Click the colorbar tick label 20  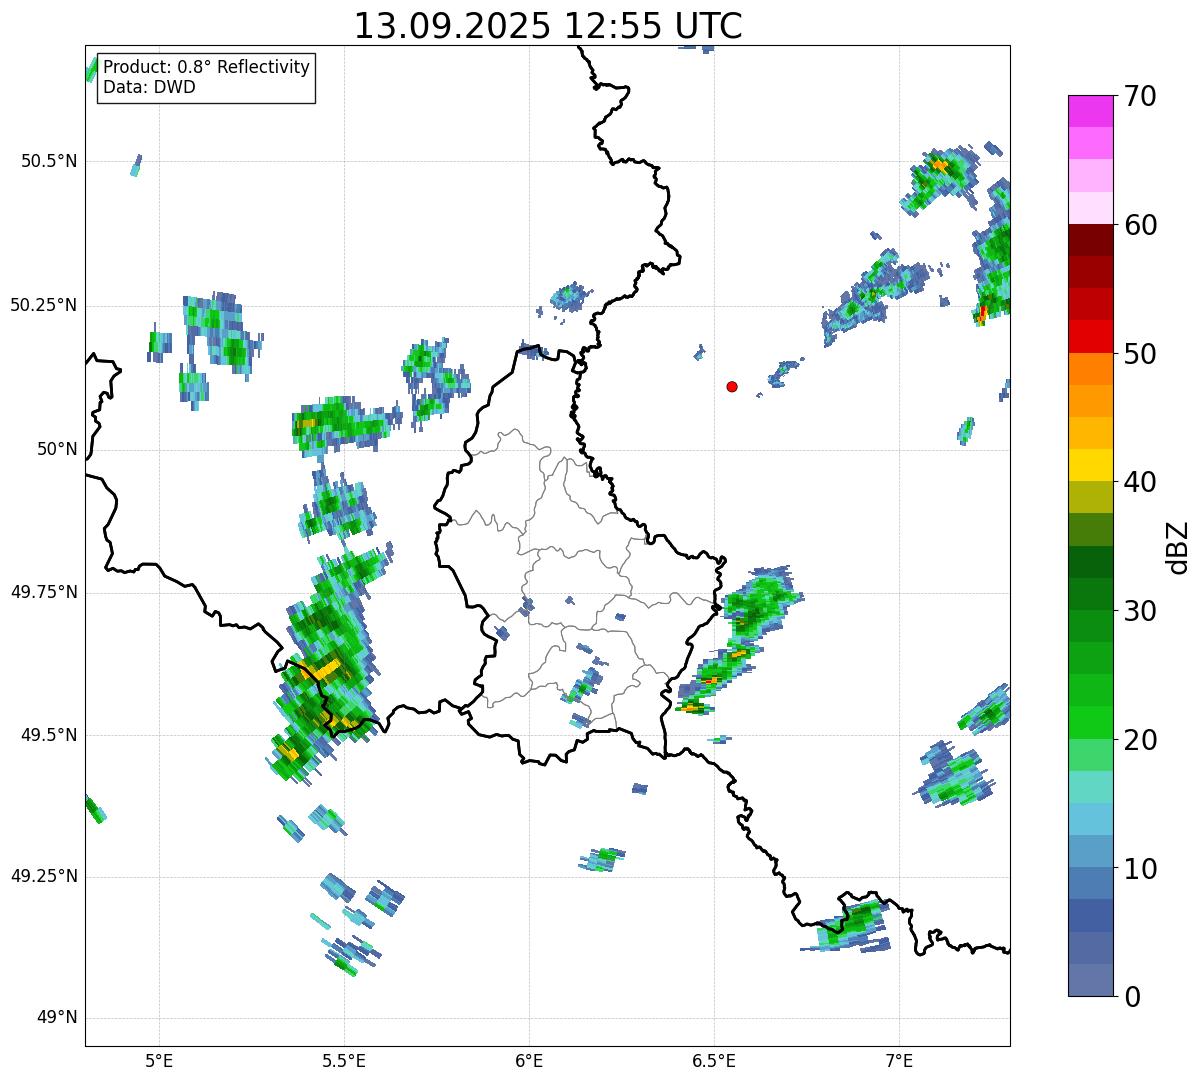[x=1141, y=740]
